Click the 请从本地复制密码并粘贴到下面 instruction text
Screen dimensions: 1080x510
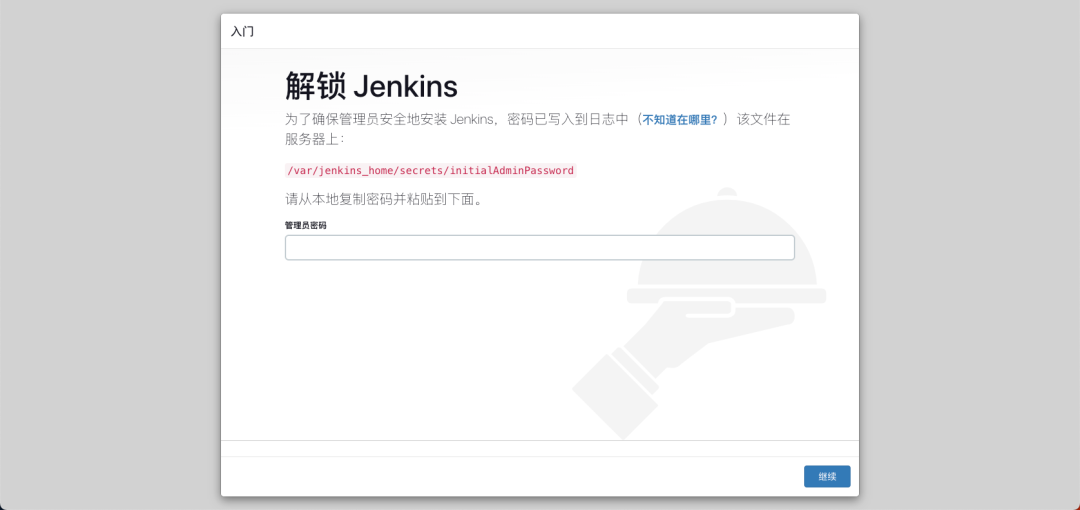pyautogui.click(x=383, y=200)
